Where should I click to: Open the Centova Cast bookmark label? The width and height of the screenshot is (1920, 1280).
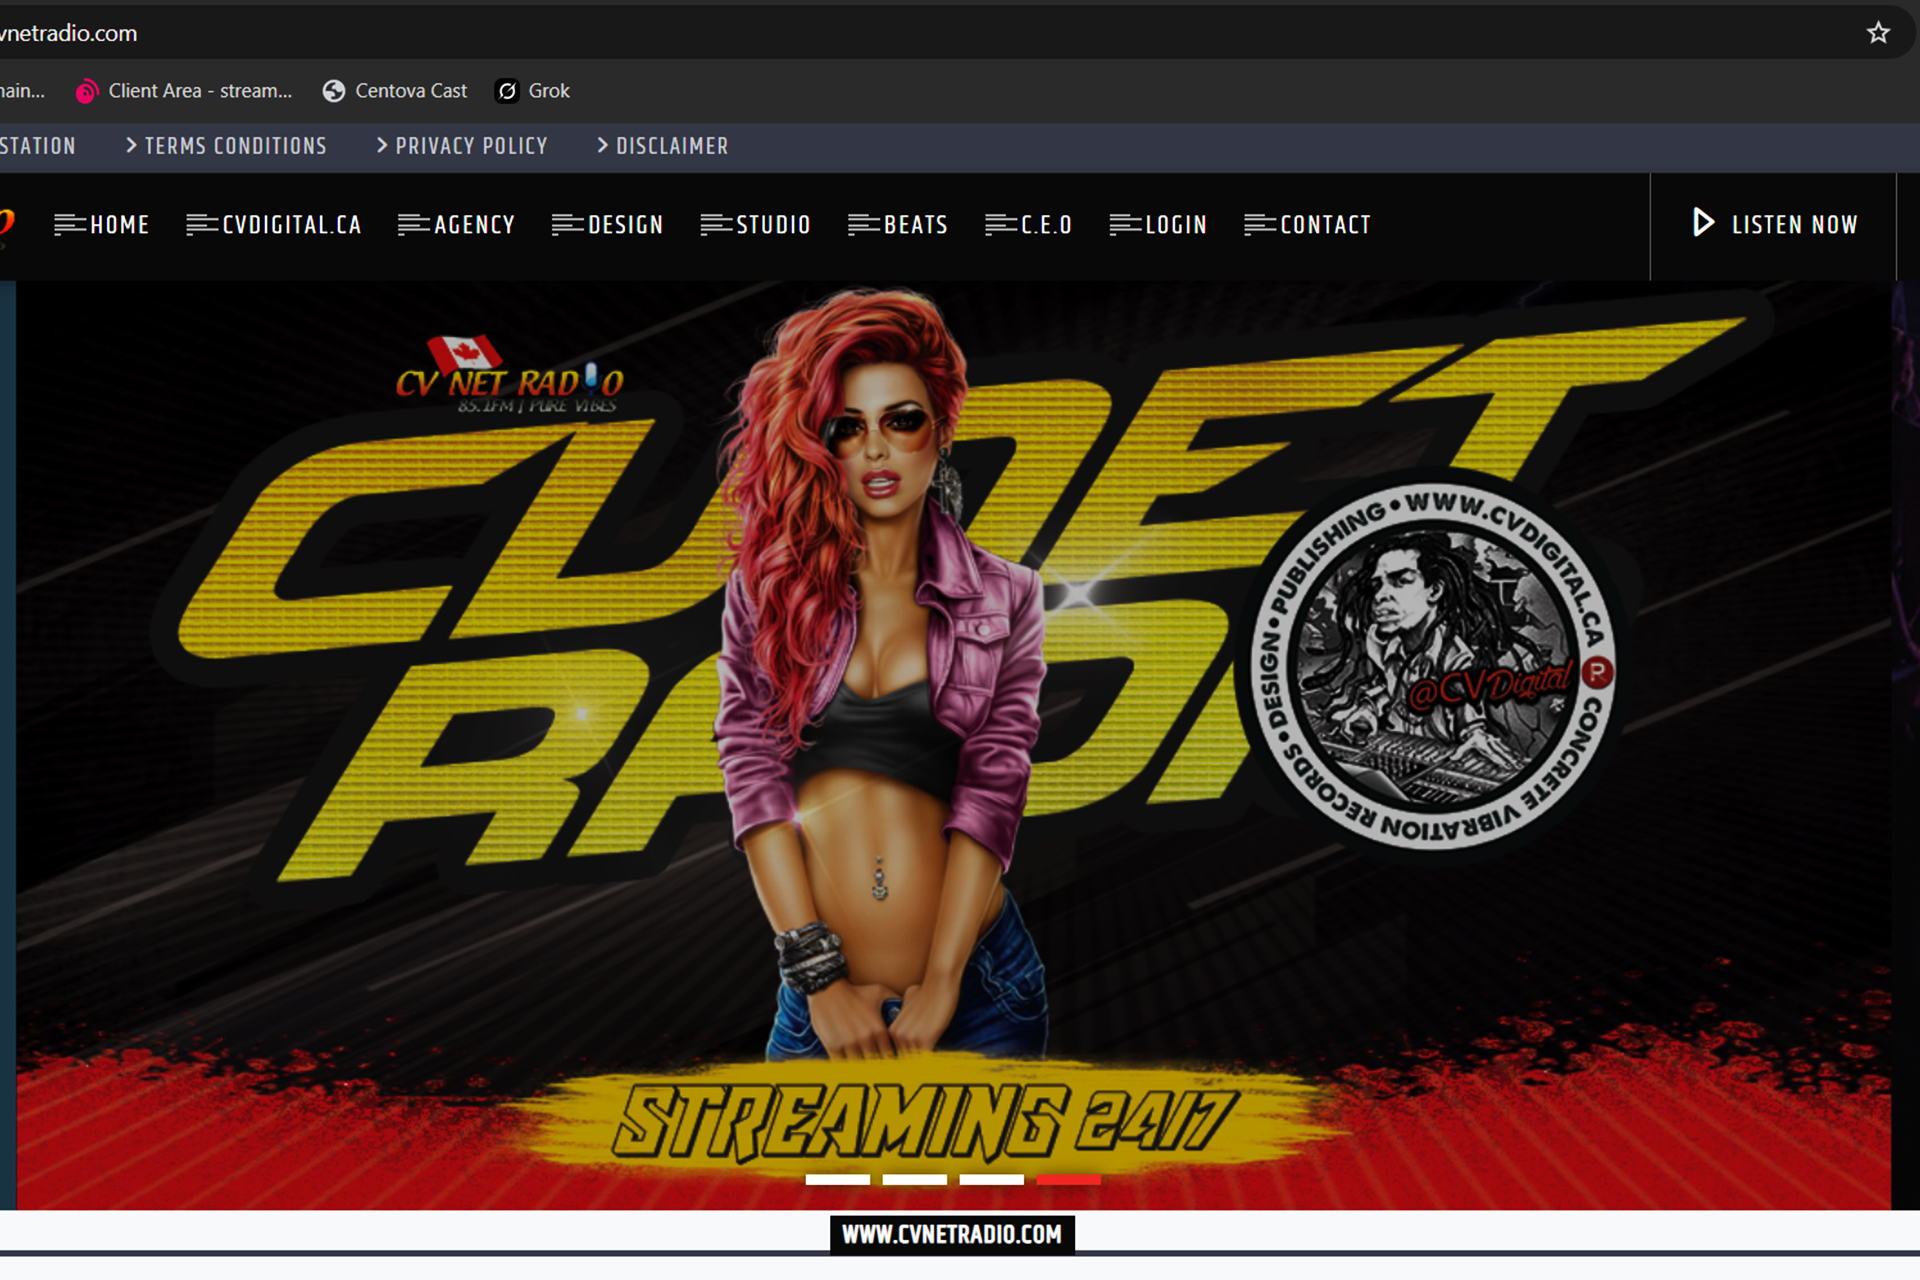click(x=411, y=91)
